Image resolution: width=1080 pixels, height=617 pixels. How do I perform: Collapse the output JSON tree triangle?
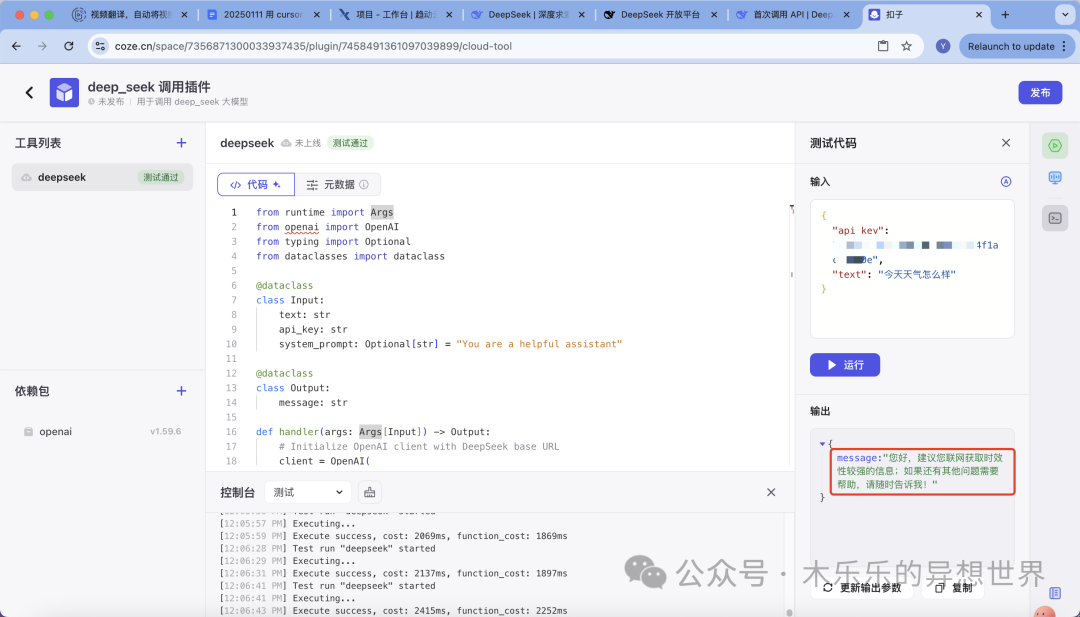[821, 443]
